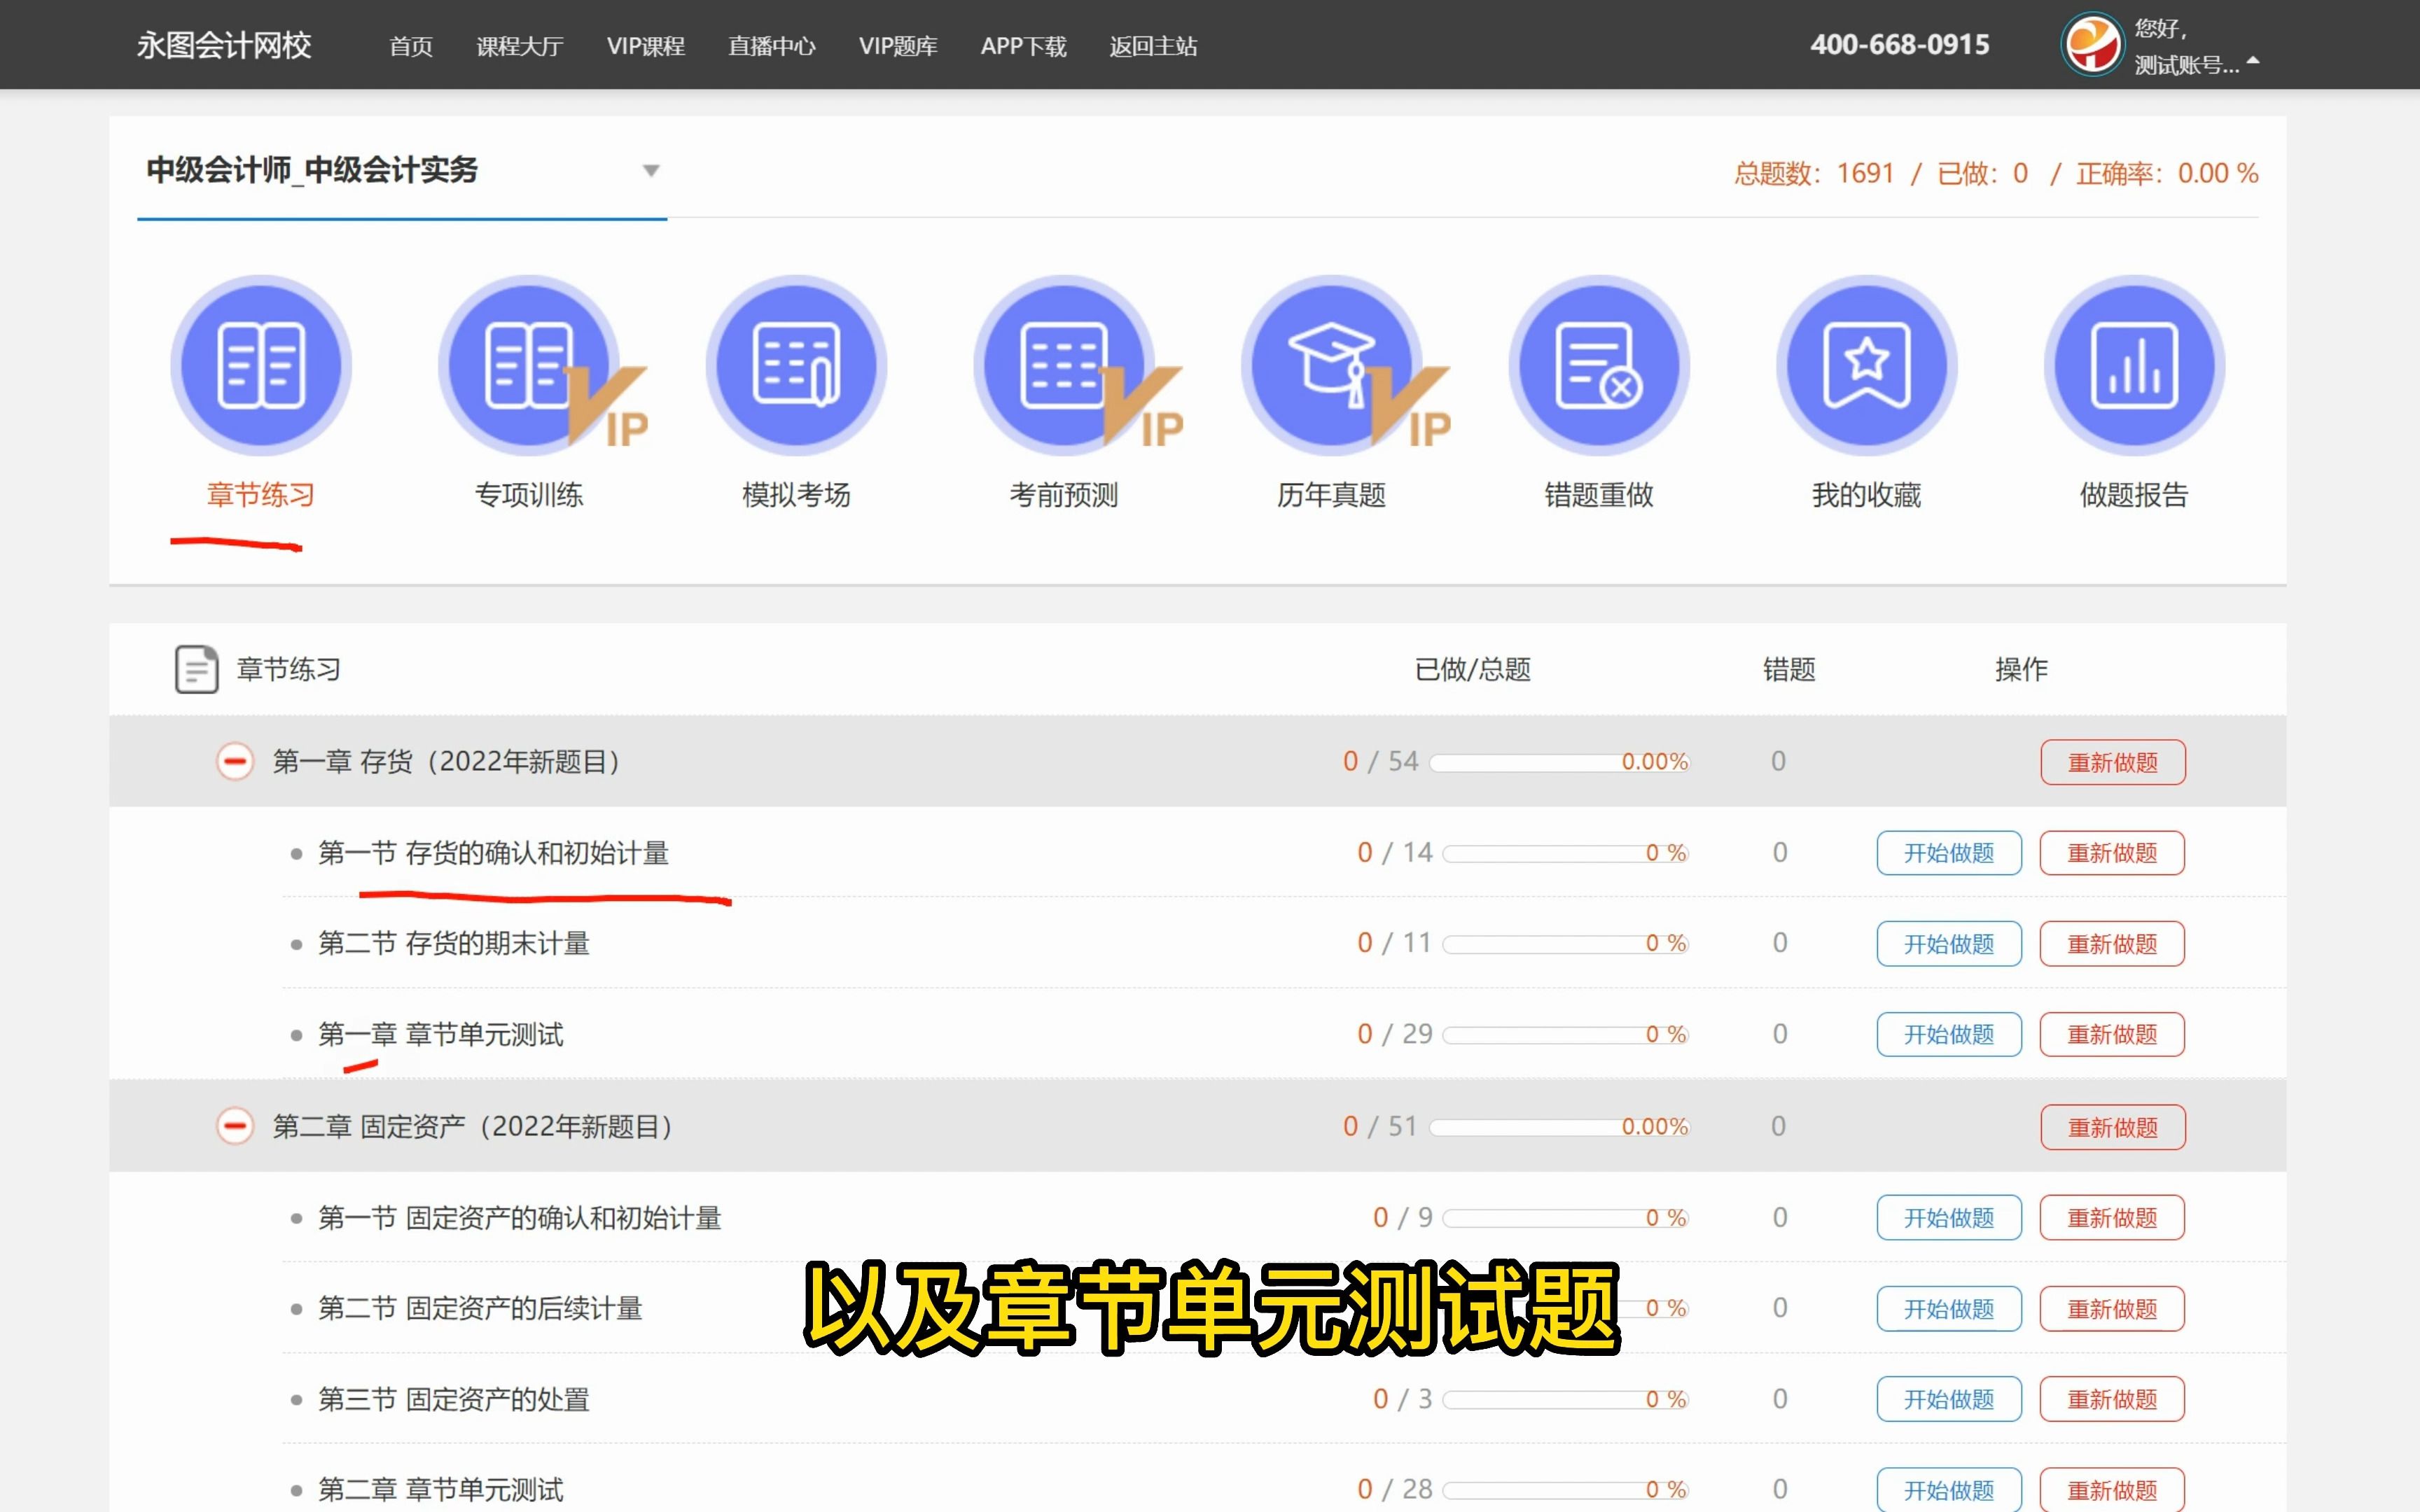Open 历年真题 past papers icon
Image resolution: width=2420 pixels, height=1512 pixels.
coord(1332,365)
